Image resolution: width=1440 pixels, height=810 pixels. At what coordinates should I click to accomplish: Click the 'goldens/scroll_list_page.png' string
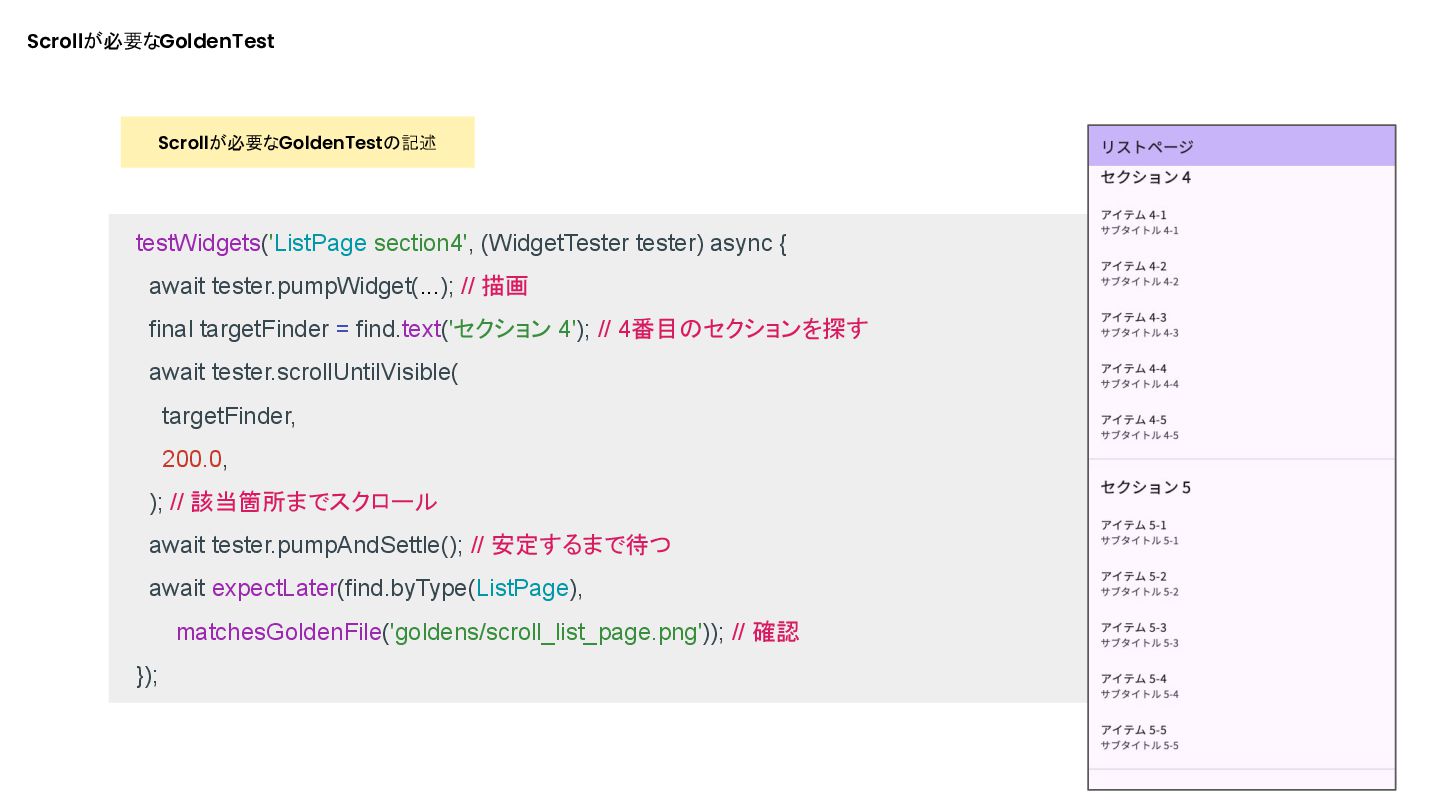[547, 633]
